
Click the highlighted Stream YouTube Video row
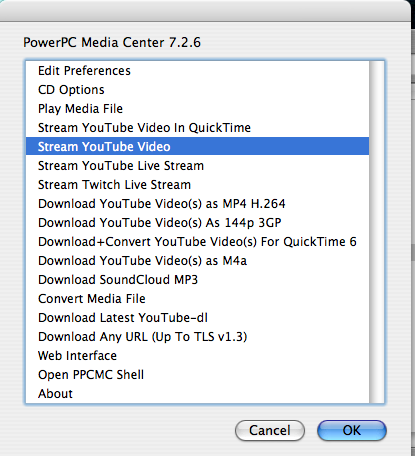[197, 147]
